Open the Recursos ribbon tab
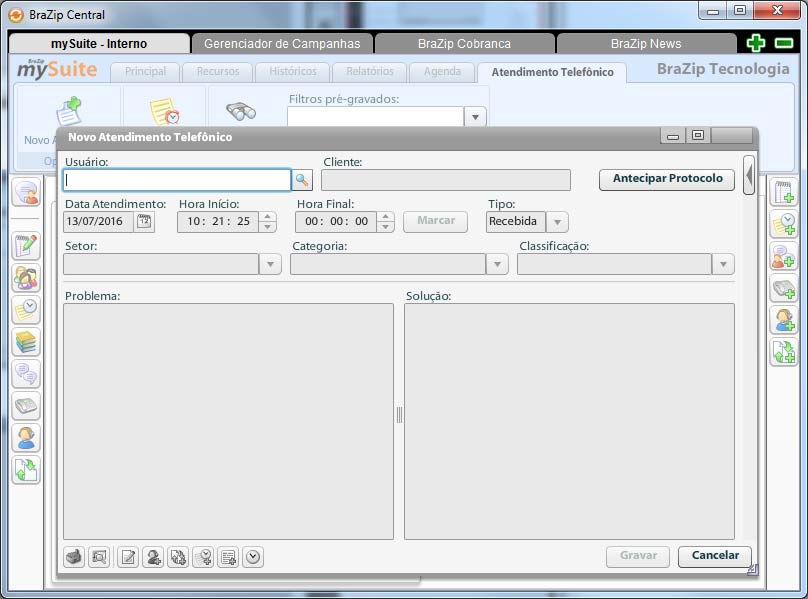 tap(218, 72)
